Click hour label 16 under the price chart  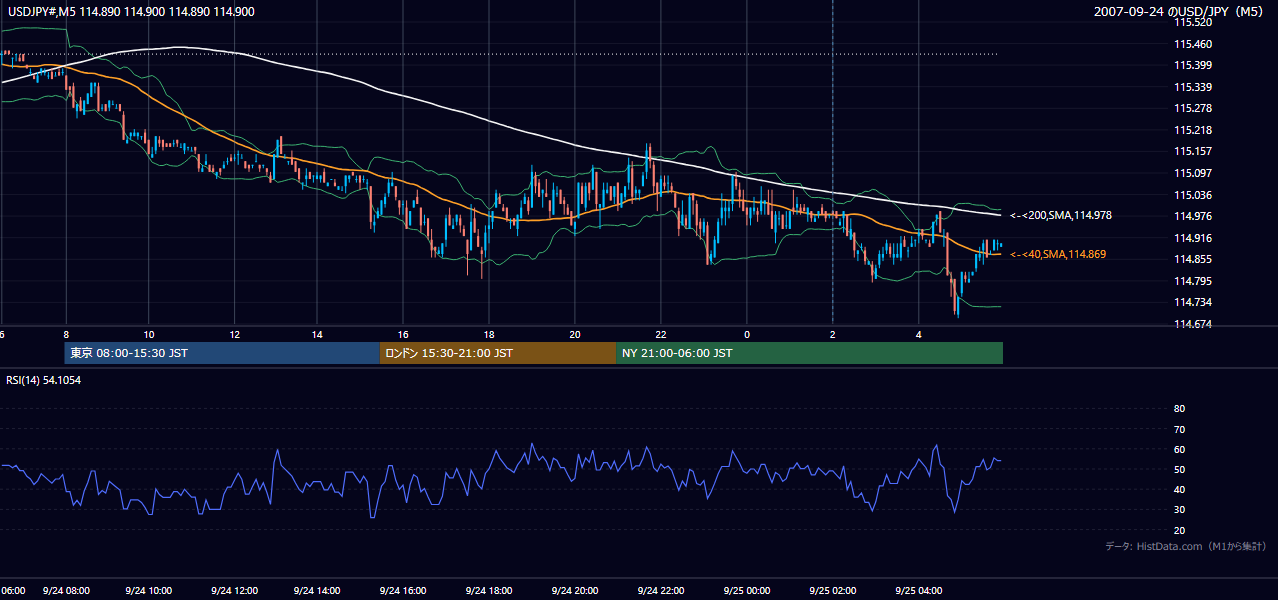pyautogui.click(x=403, y=333)
